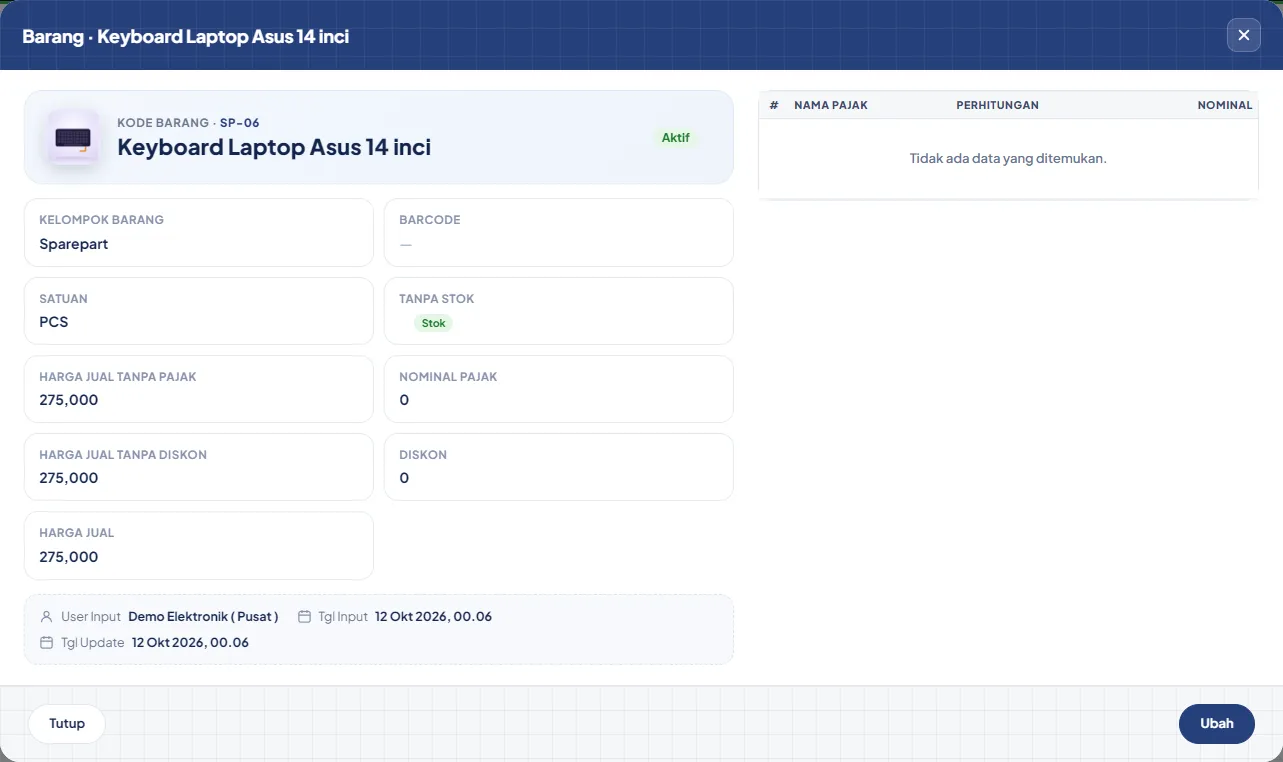1283x762 pixels.
Task: Click the Nama Pajak column header
Action: point(830,105)
